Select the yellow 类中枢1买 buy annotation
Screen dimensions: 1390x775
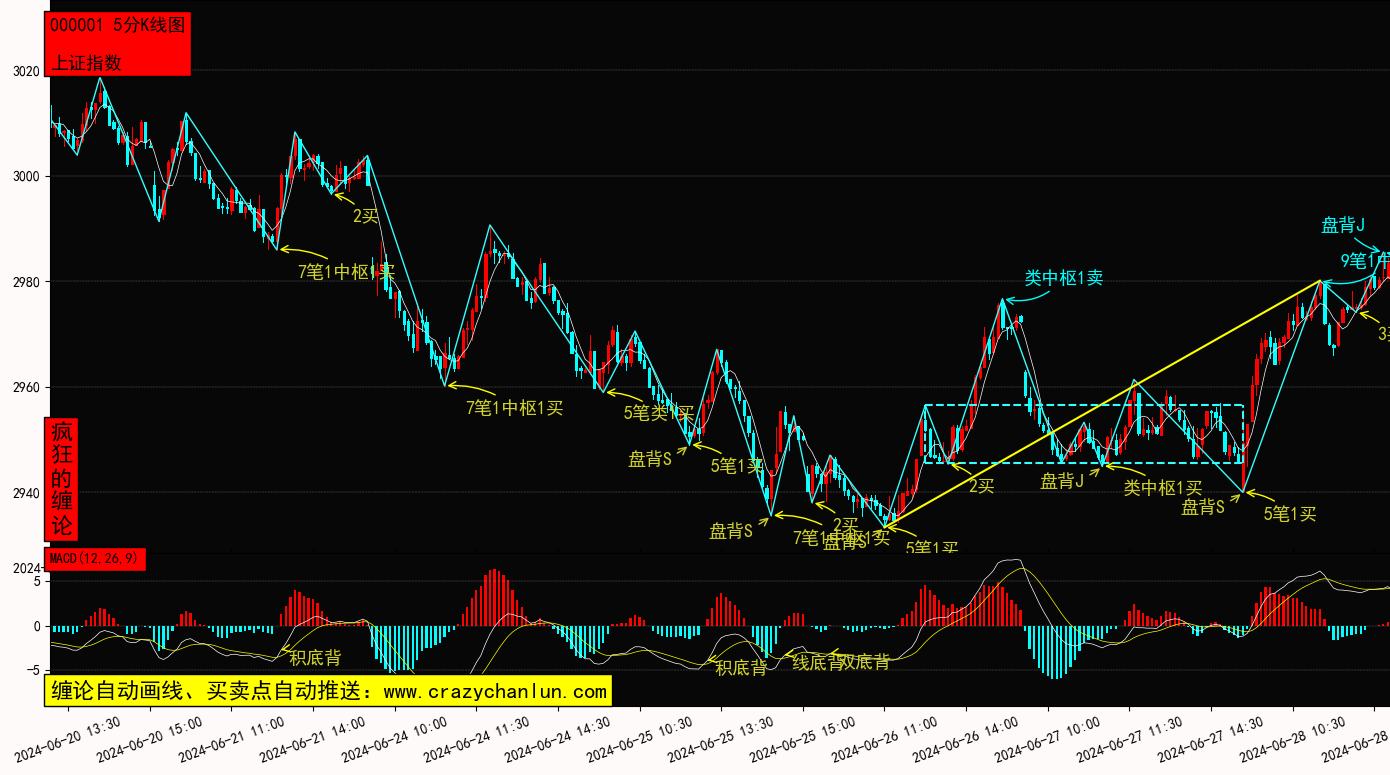[x=1162, y=487]
